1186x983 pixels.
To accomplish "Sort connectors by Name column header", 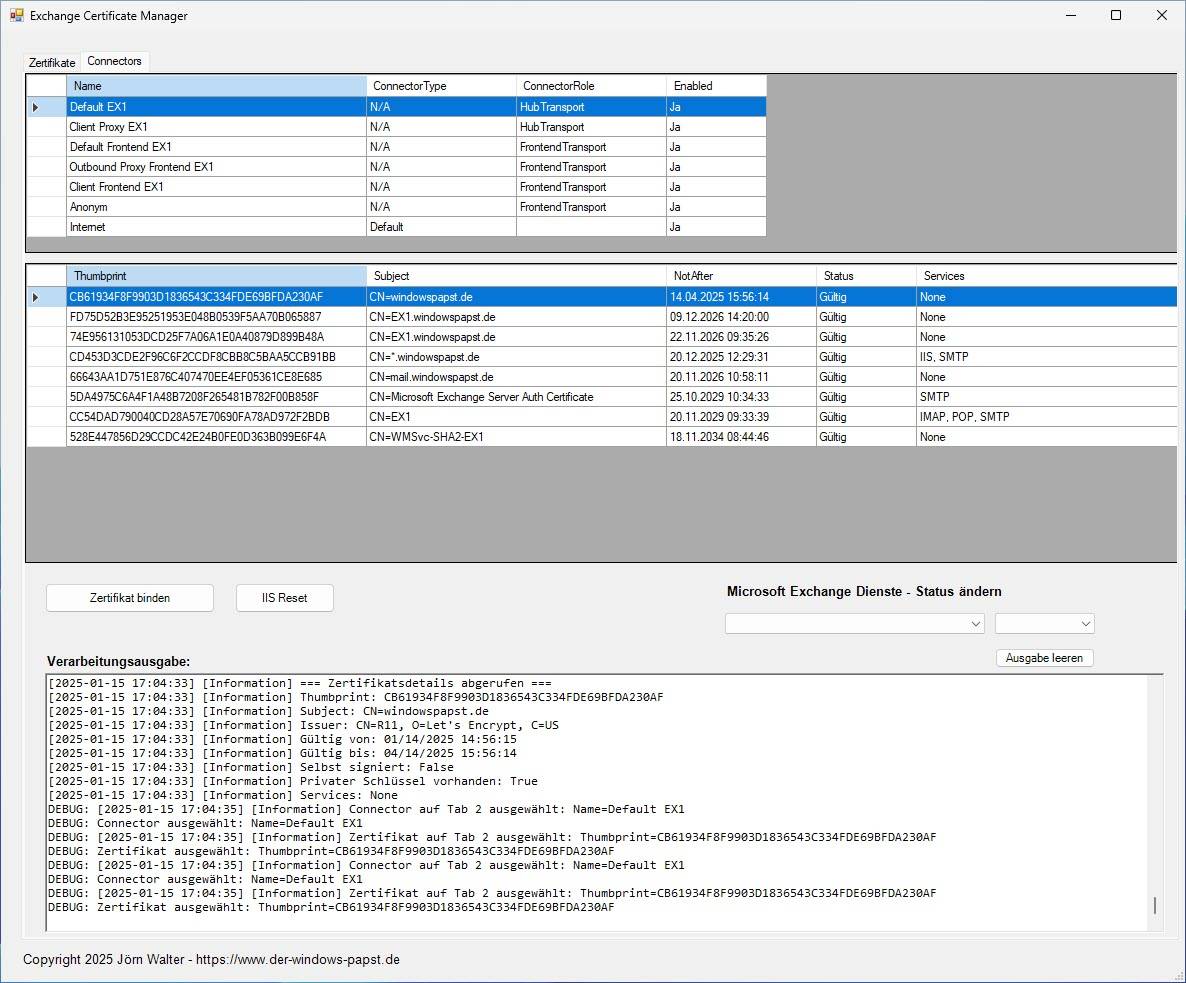I will click(x=216, y=86).
